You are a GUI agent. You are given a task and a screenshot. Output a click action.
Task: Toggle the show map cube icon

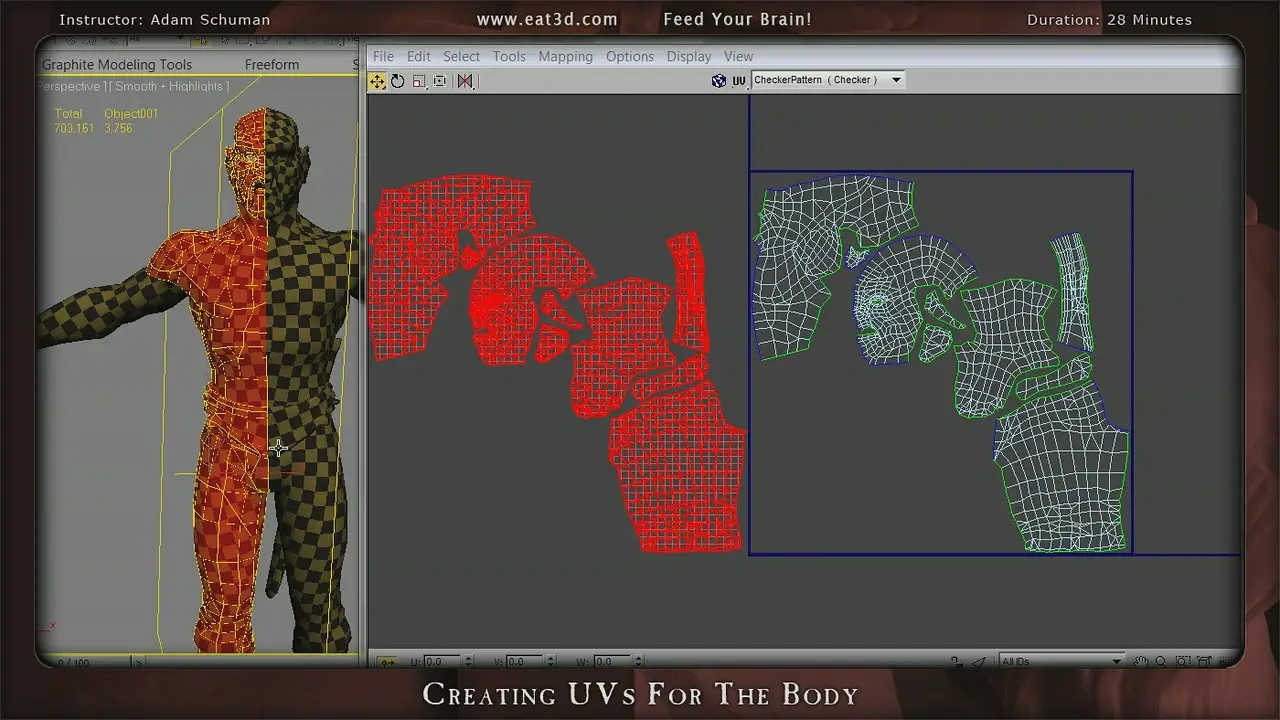(x=719, y=80)
